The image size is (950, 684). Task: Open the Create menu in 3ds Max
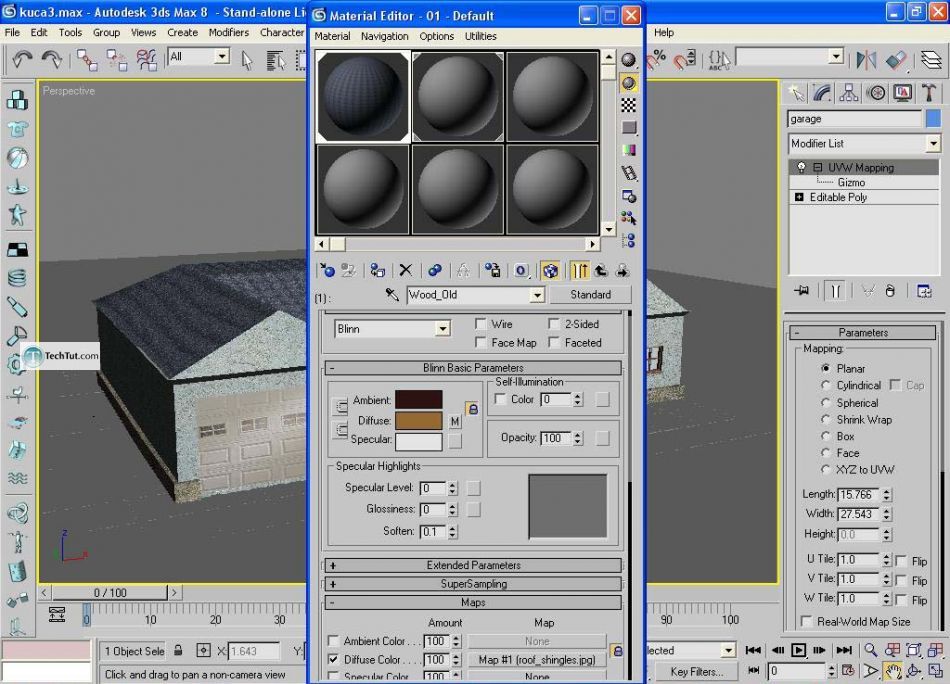click(182, 33)
